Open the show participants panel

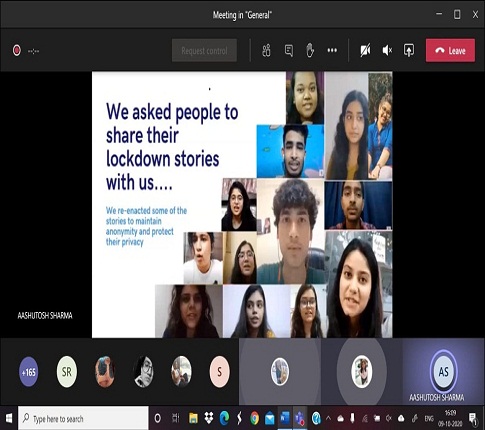click(x=266, y=51)
